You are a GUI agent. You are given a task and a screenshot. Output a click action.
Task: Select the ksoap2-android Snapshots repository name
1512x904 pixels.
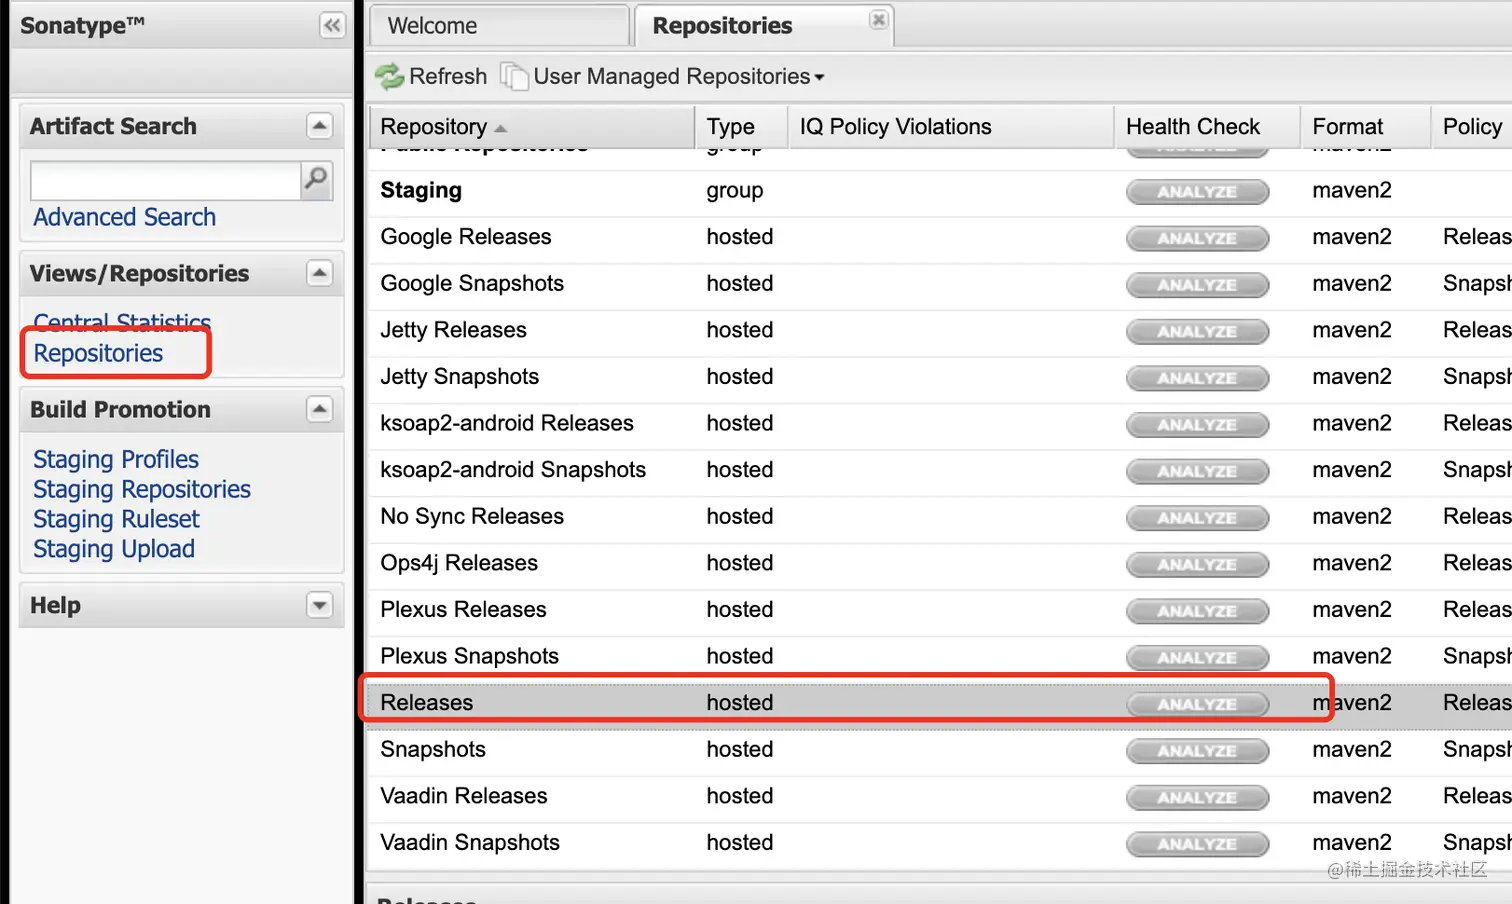click(513, 470)
